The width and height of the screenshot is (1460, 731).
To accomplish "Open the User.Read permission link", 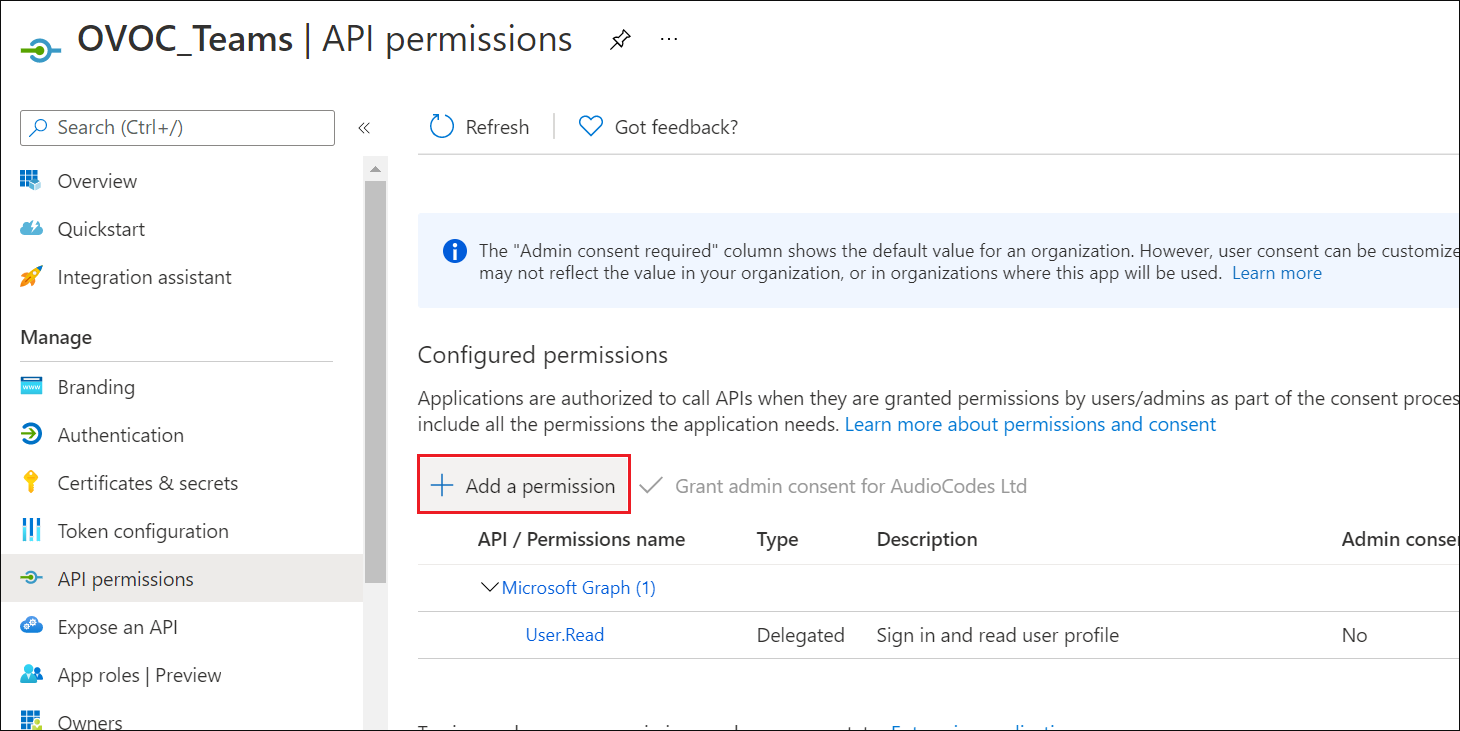I will tap(565, 635).
